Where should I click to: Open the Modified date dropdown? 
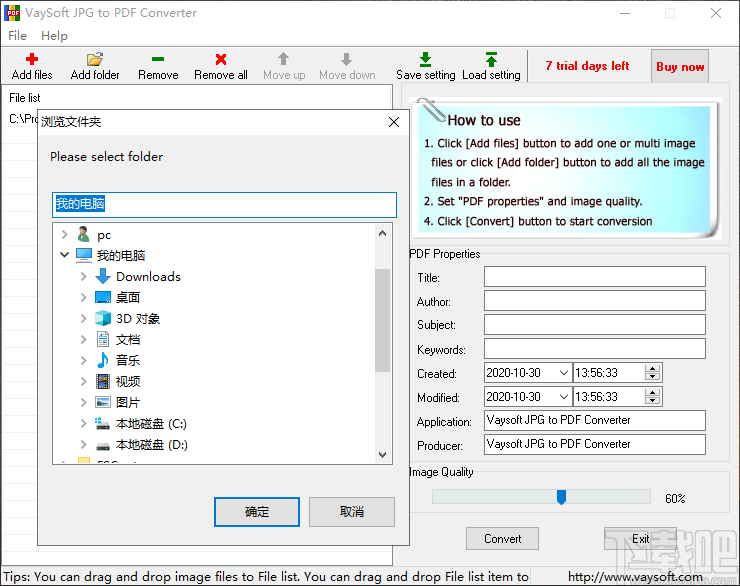563,397
